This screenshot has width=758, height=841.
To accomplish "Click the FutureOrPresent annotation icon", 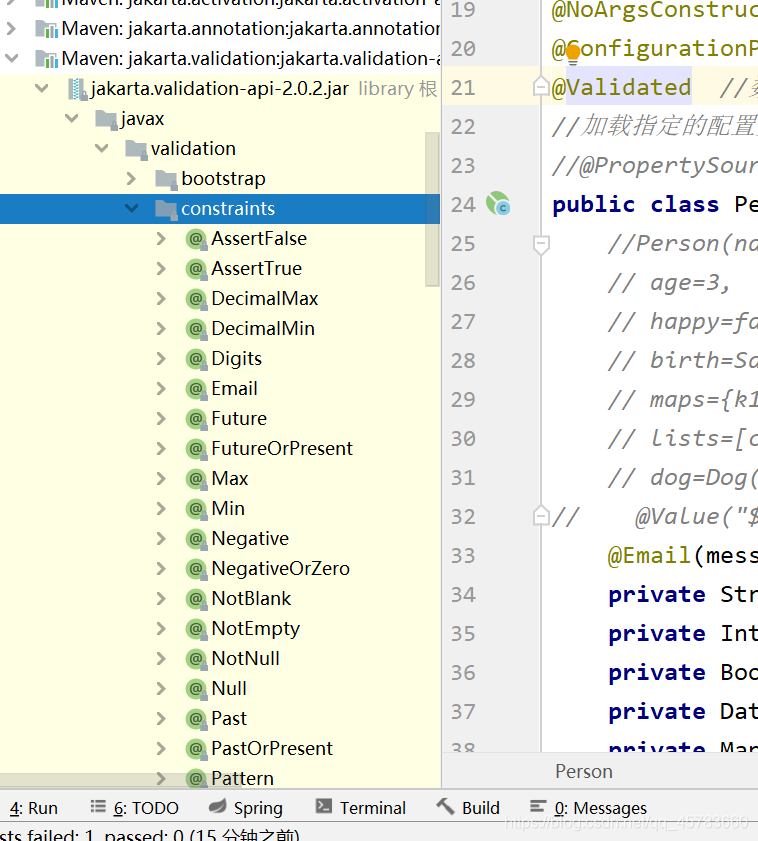I will coord(196,449).
